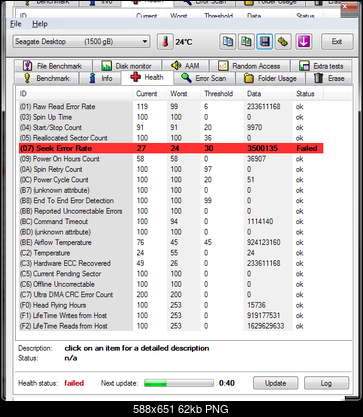Open the File menu
363x417 pixels.
tap(16, 24)
